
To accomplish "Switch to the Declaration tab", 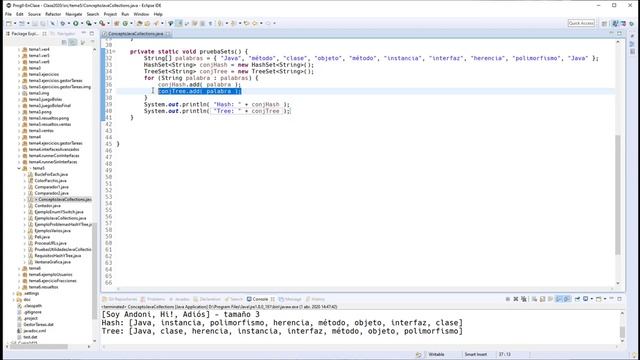I will tap(207, 299).
